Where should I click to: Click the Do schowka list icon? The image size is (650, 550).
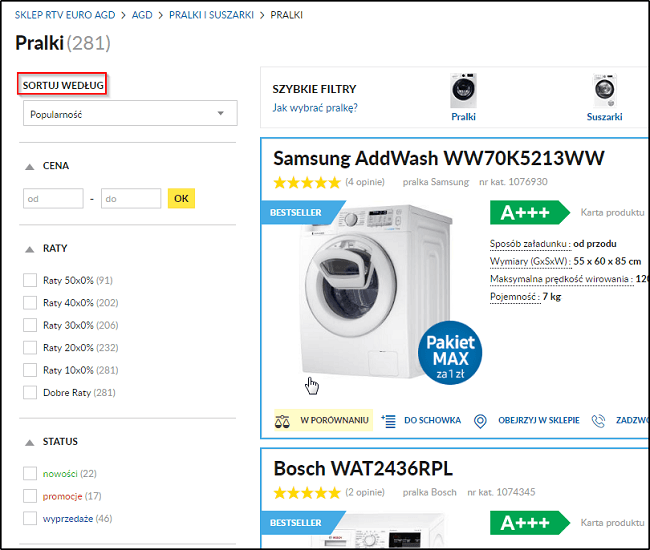coord(389,421)
